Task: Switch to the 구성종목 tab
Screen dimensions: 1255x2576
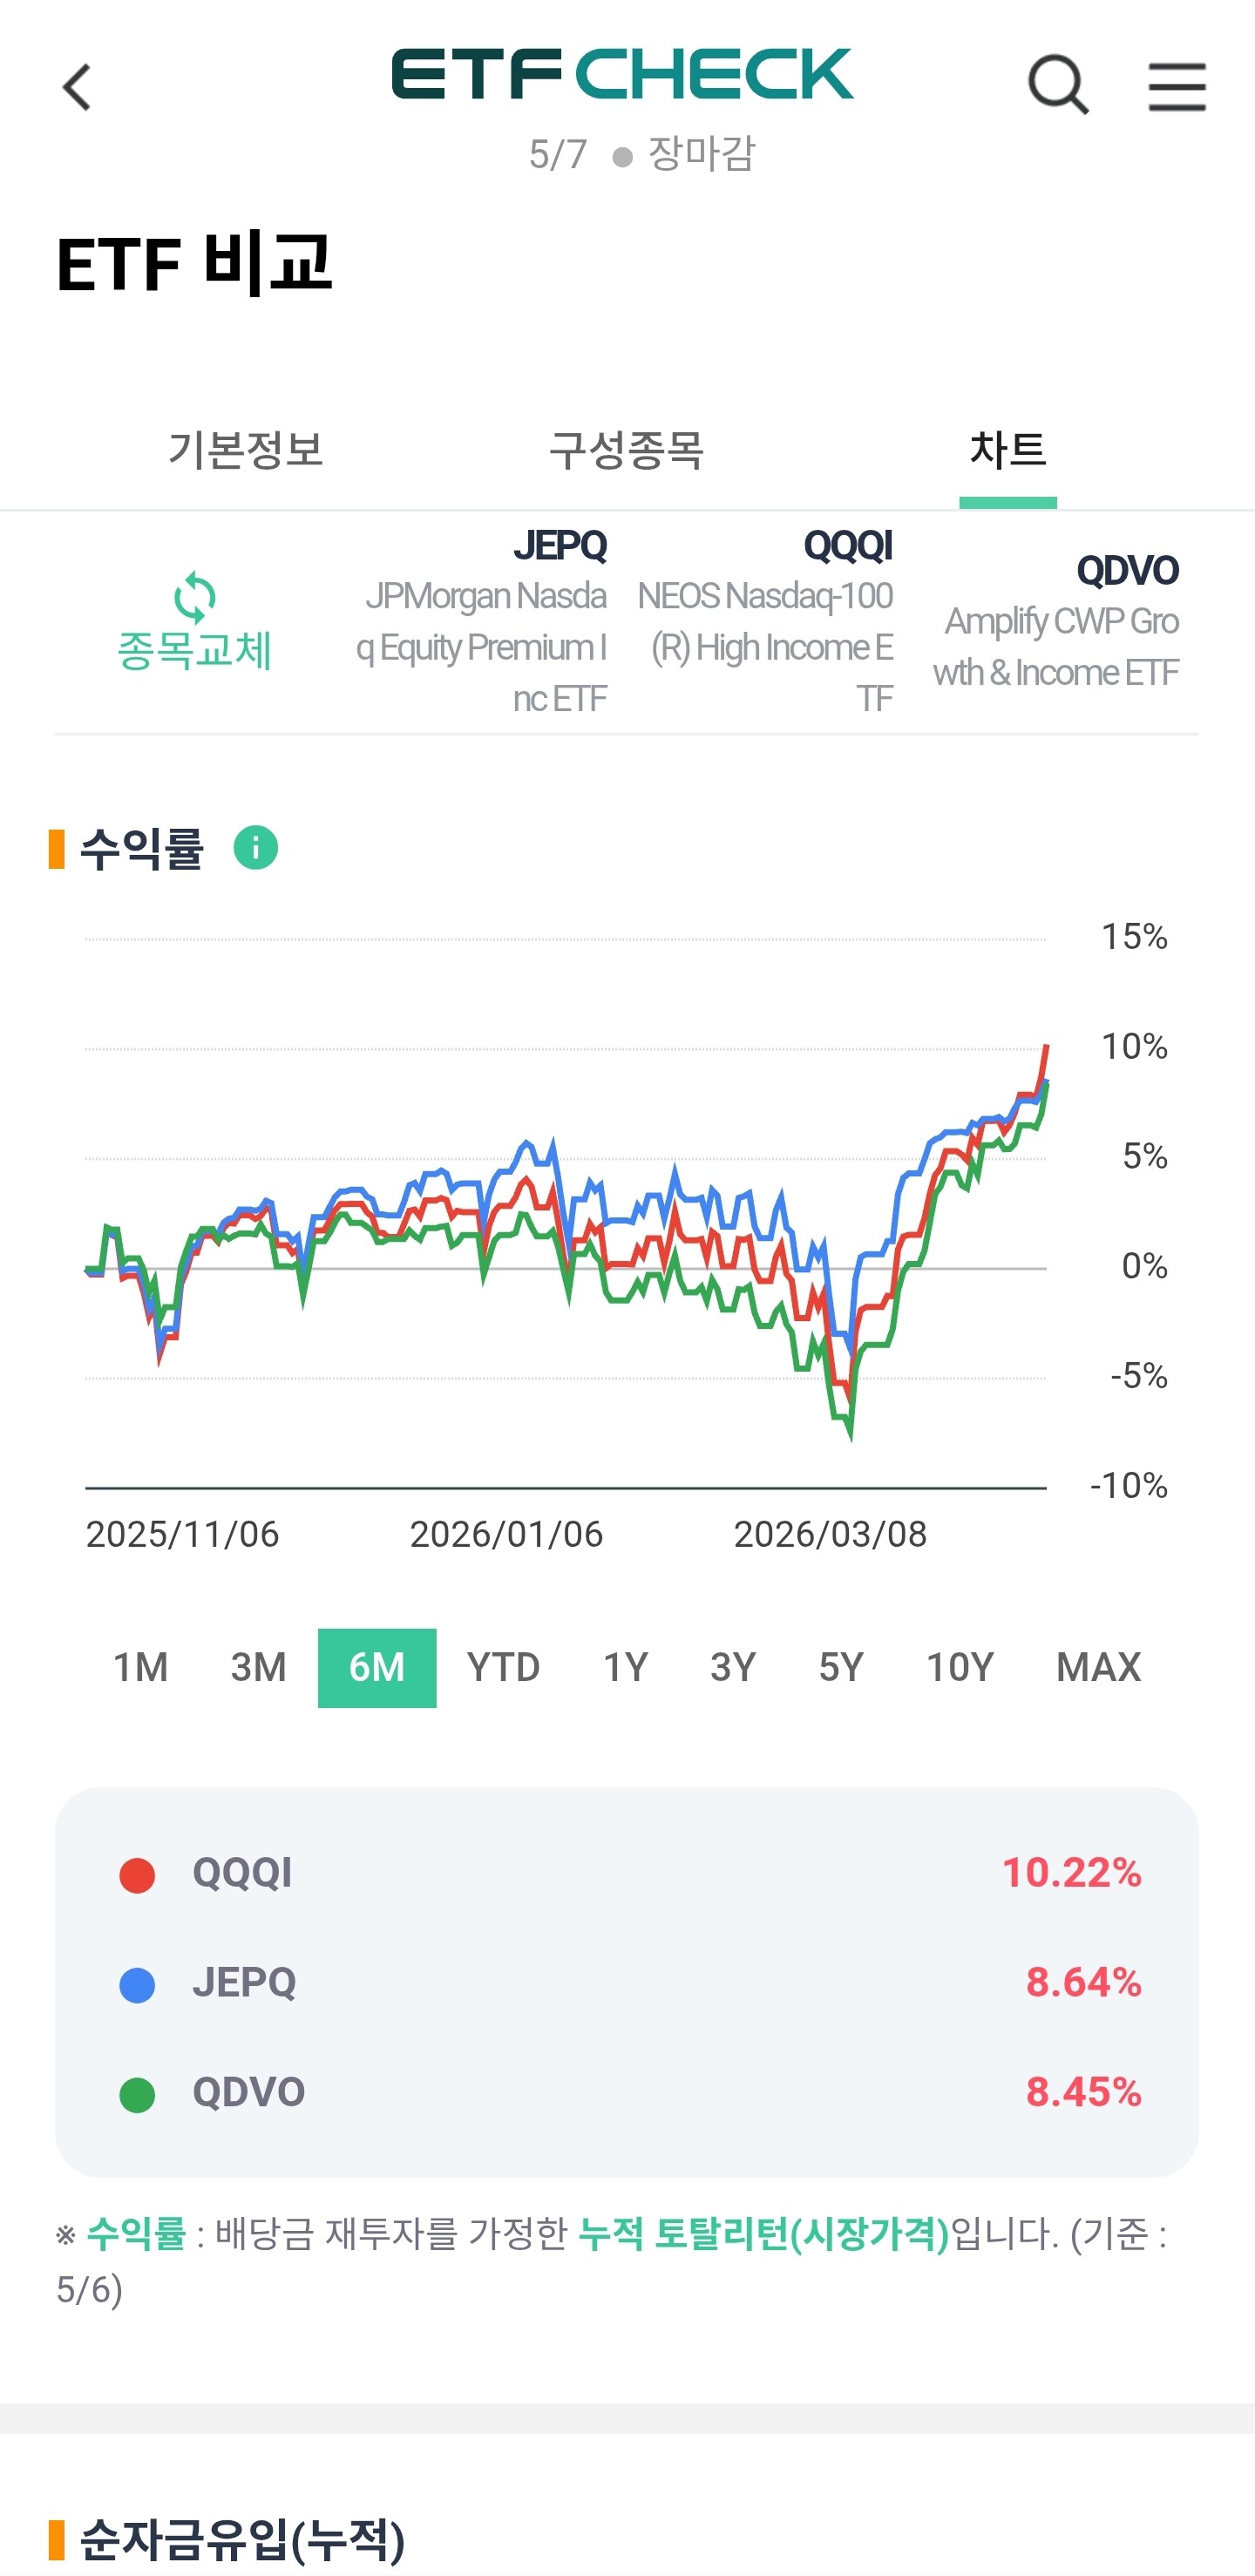Action: point(627,450)
